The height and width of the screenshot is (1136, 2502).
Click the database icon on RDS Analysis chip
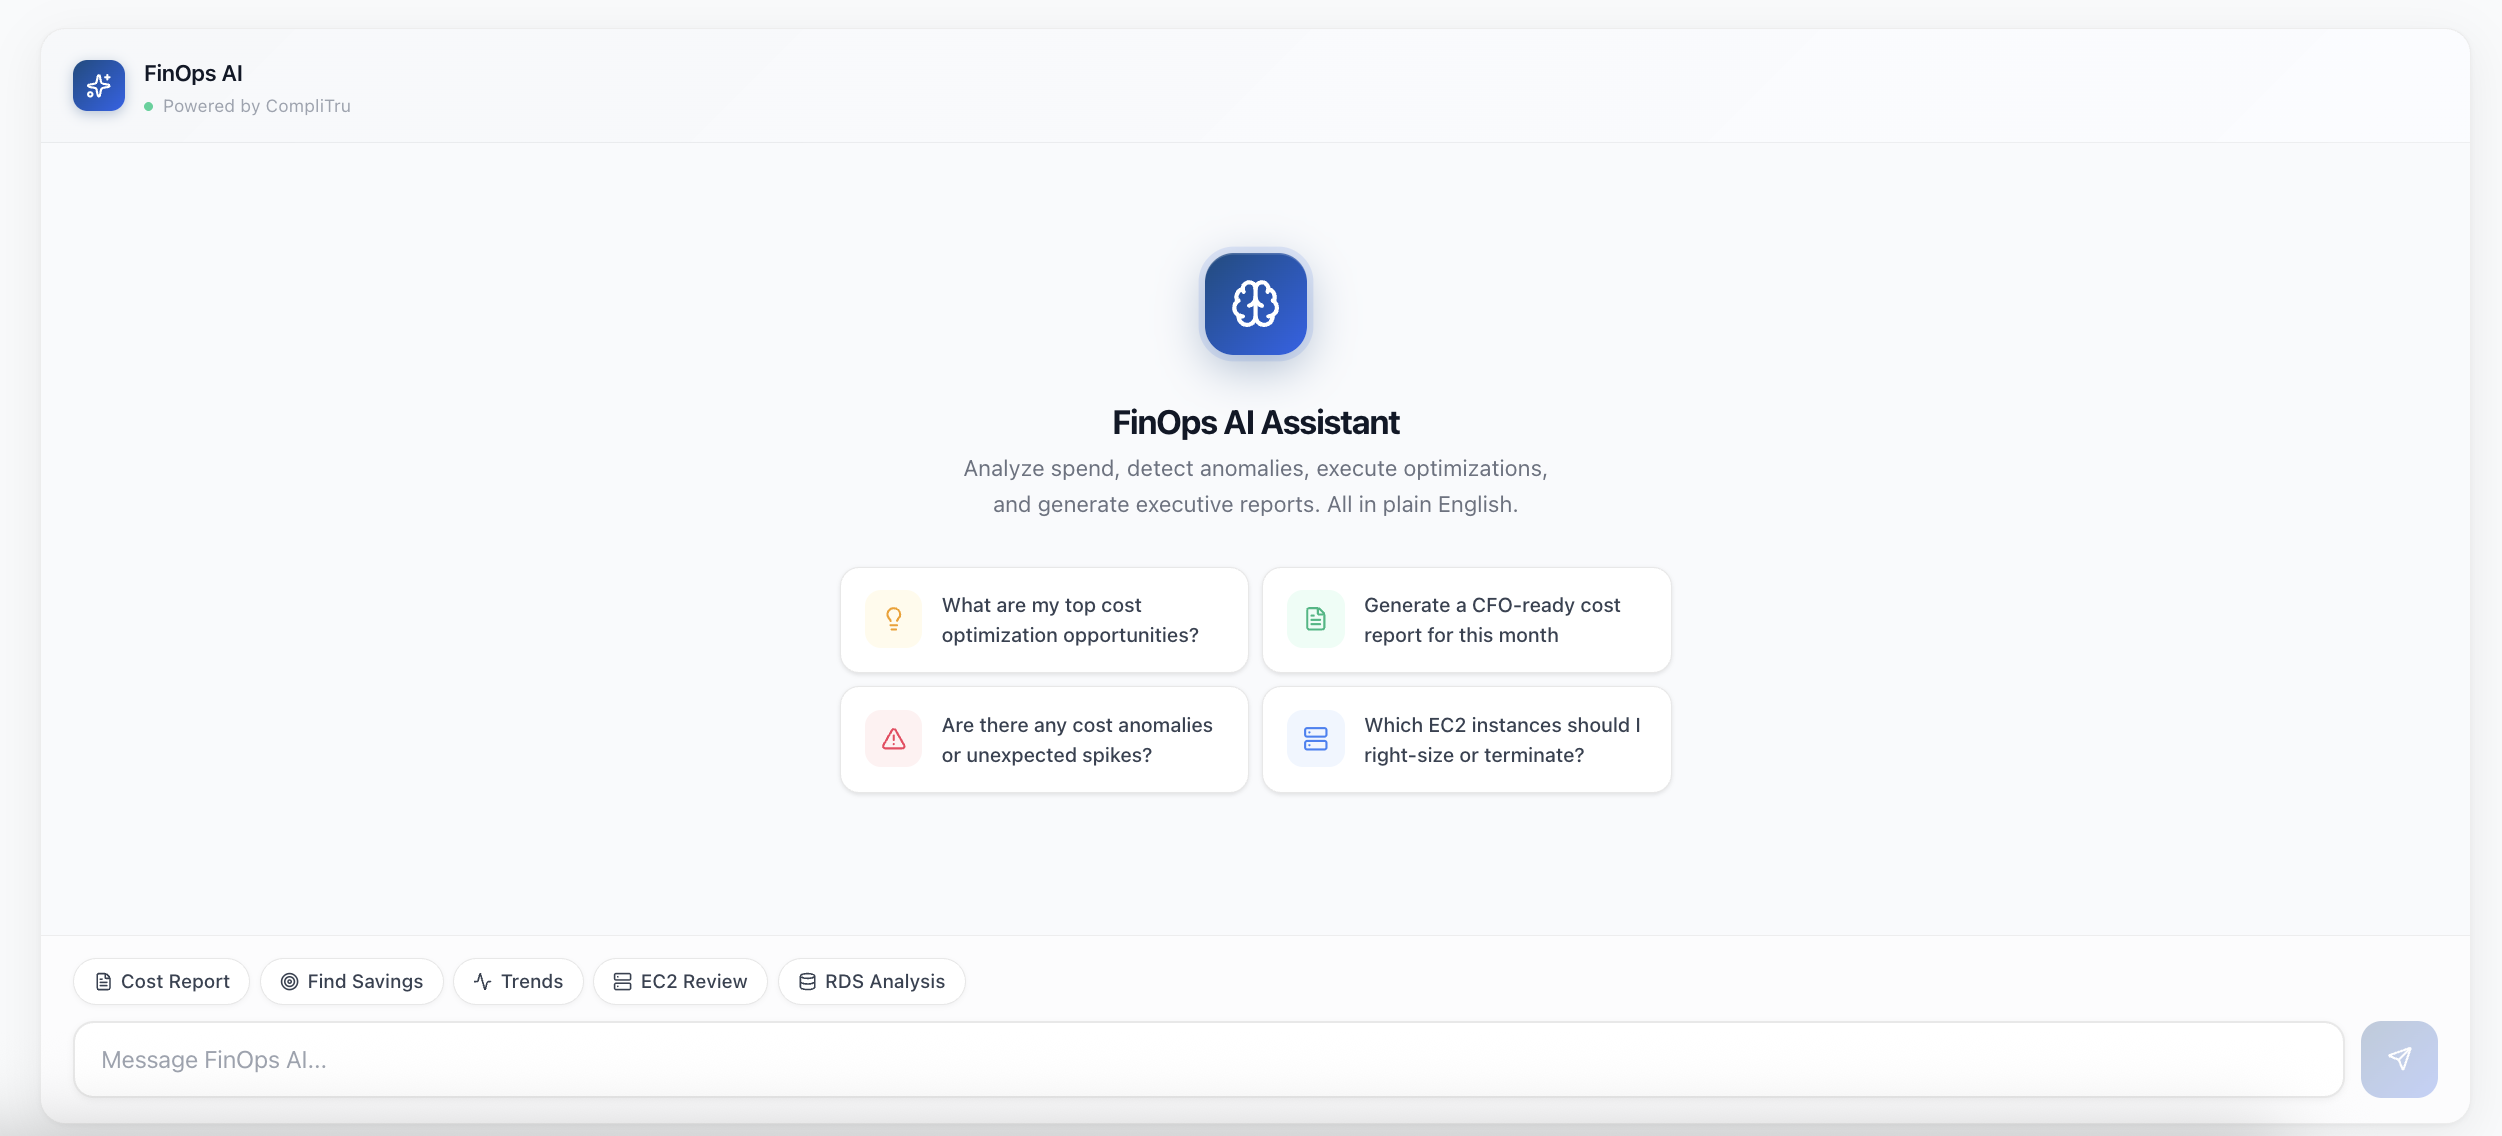point(805,981)
